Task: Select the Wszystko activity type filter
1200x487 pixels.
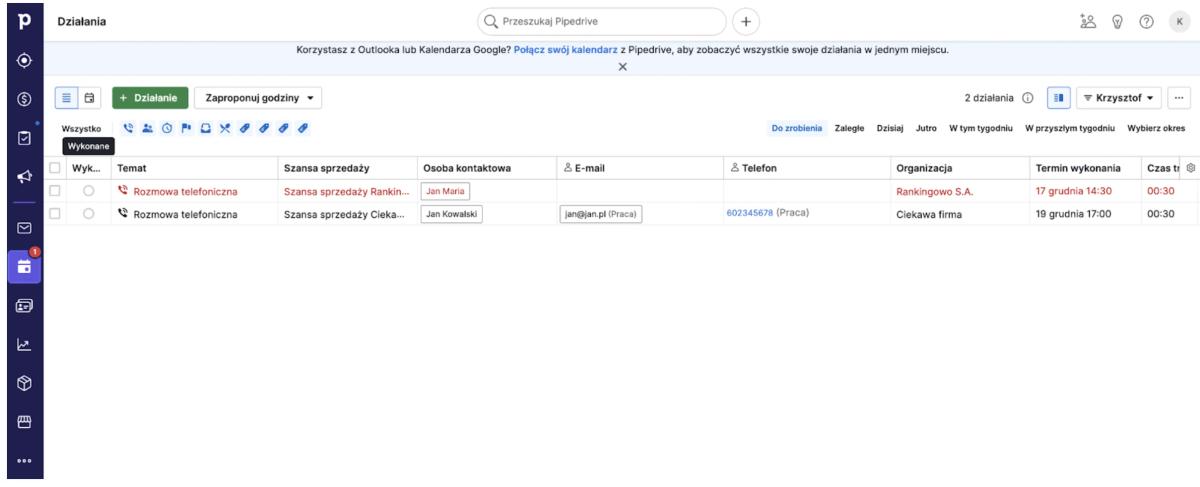Action: tap(82, 128)
